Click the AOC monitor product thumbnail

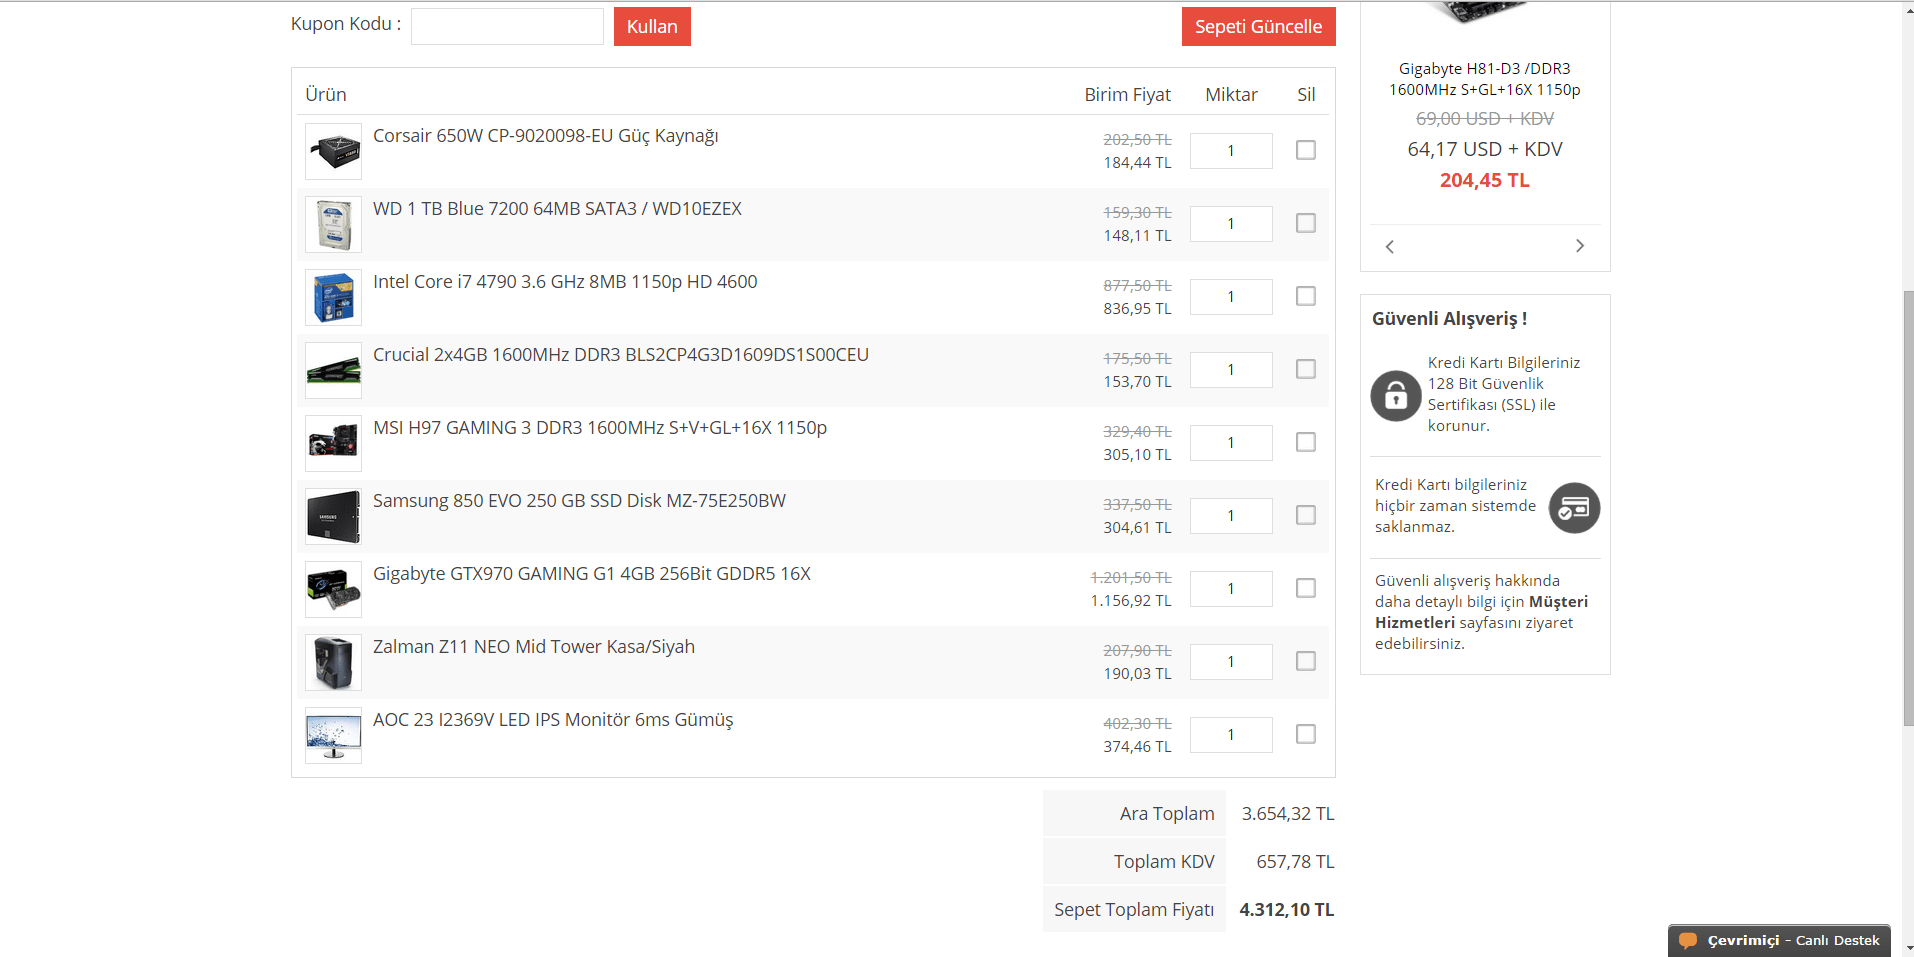point(333,735)
